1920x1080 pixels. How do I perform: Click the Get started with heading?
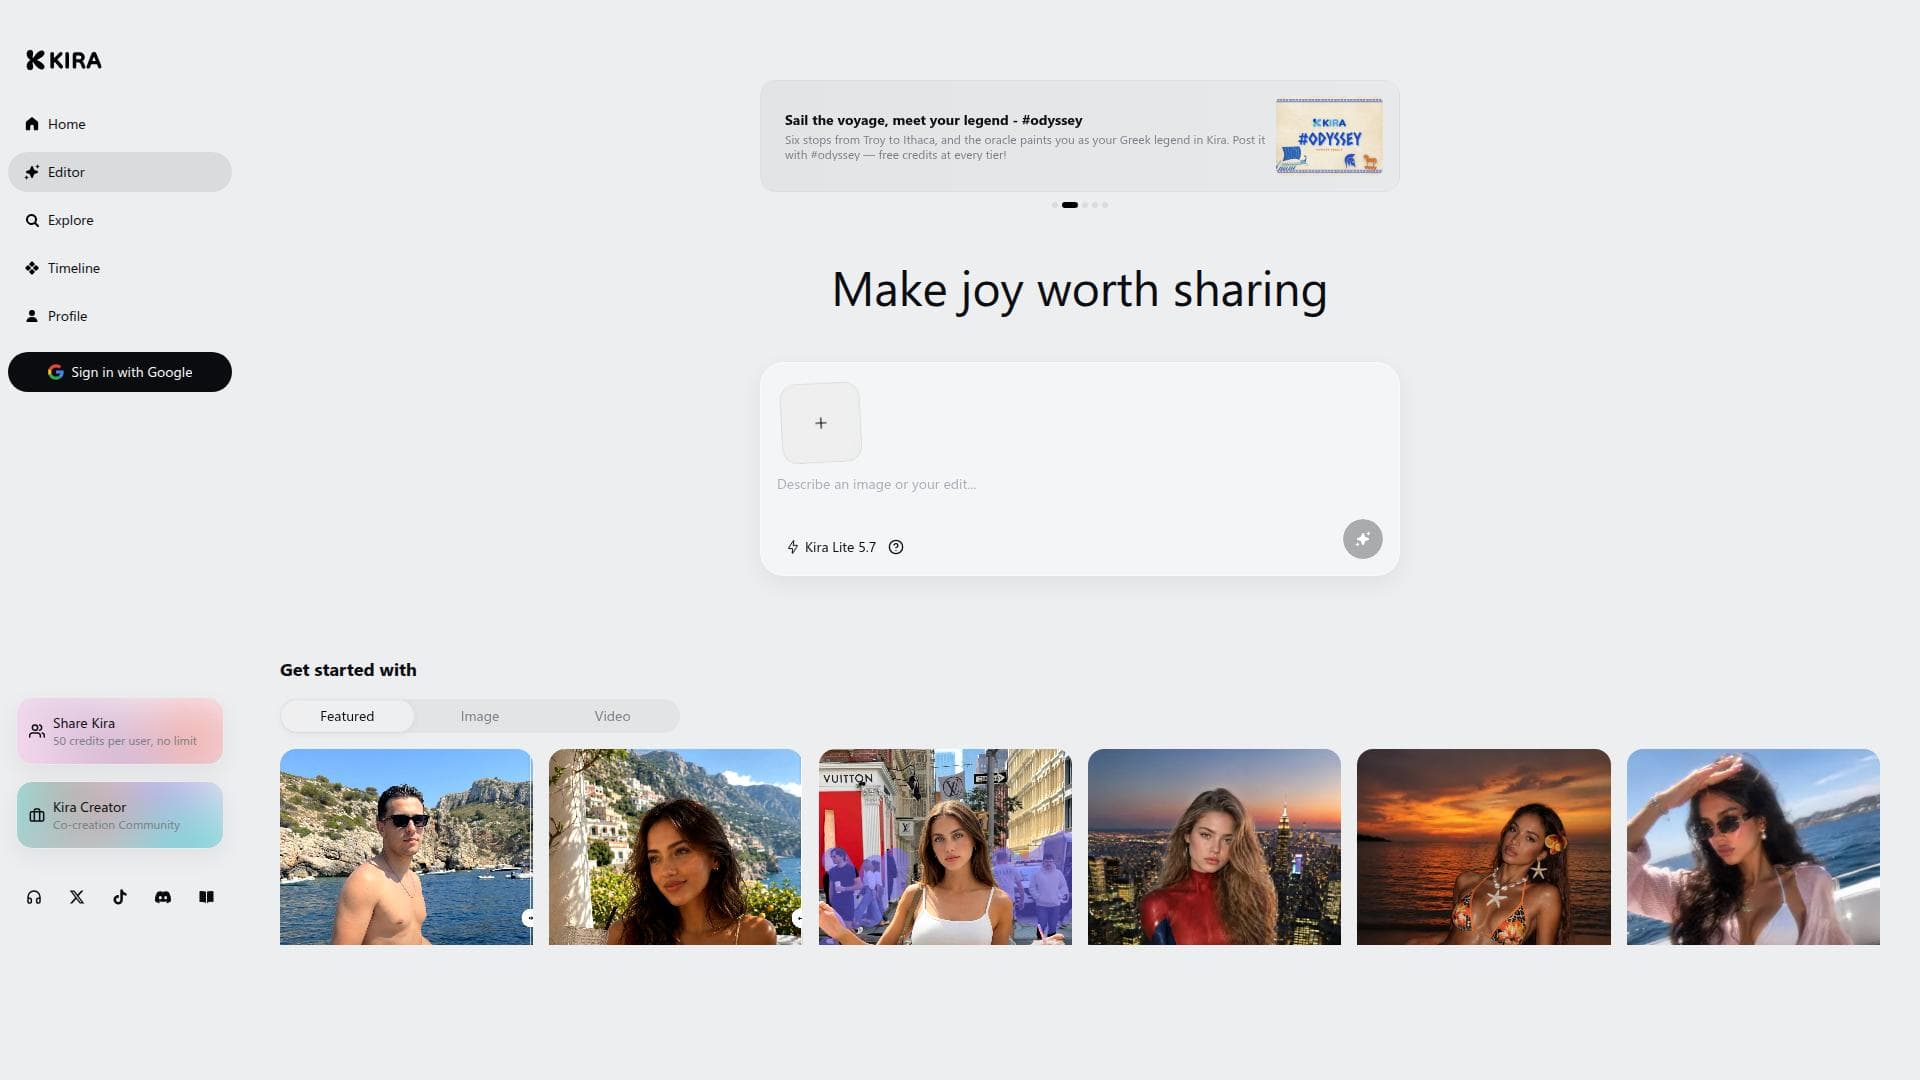point(348,670)
